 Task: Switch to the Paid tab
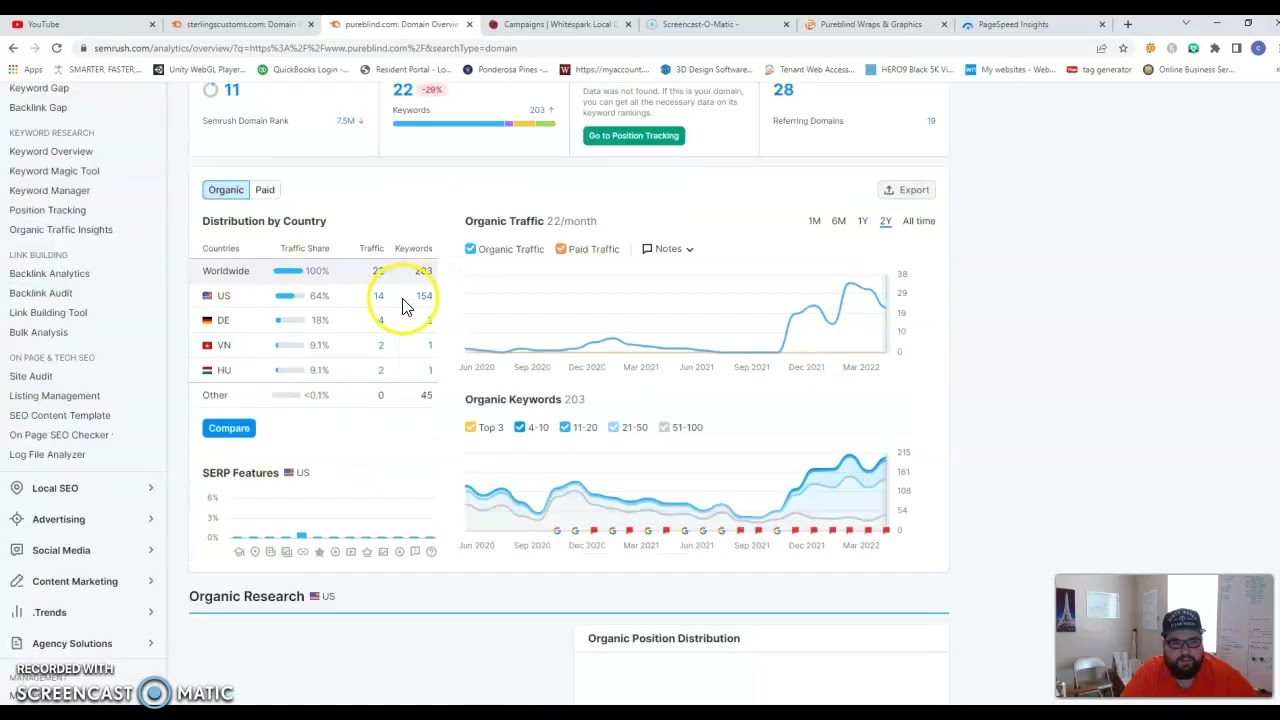[x=264, y=190]
